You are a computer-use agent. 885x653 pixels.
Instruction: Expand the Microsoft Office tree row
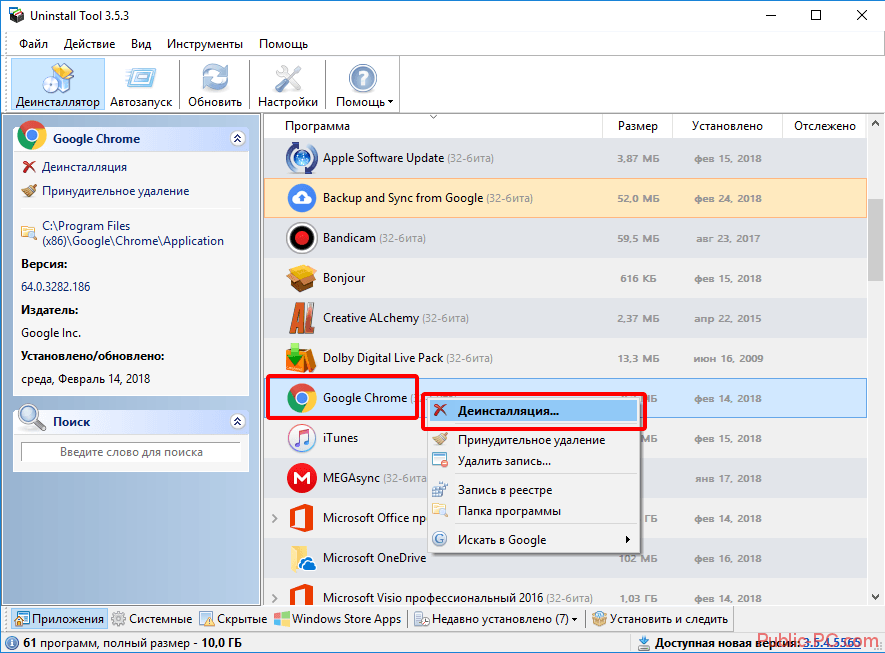275,518
